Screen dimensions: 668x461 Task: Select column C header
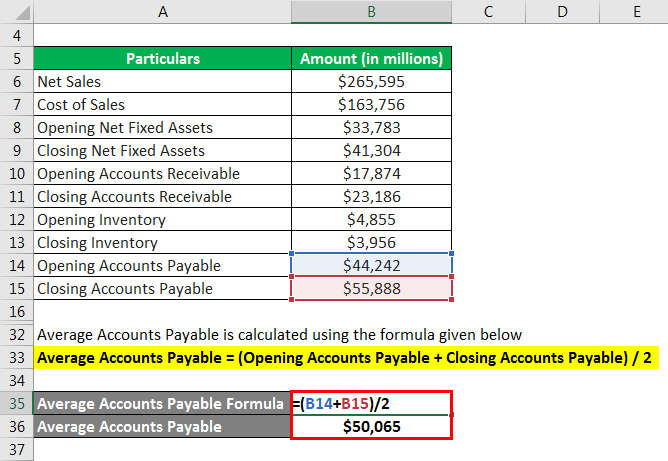(x=489, y=12)
